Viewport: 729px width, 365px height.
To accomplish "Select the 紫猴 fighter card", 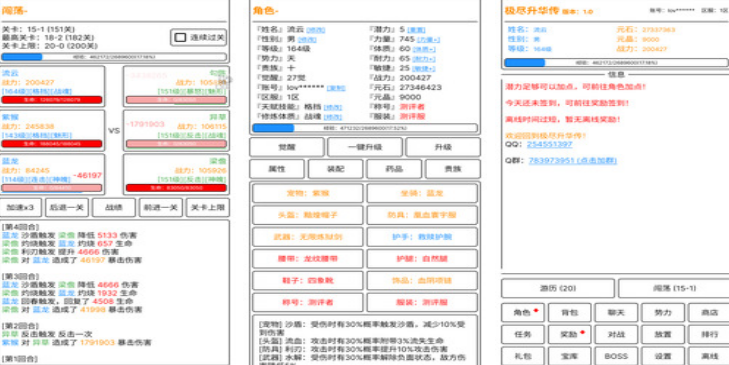I will point(52,130).
